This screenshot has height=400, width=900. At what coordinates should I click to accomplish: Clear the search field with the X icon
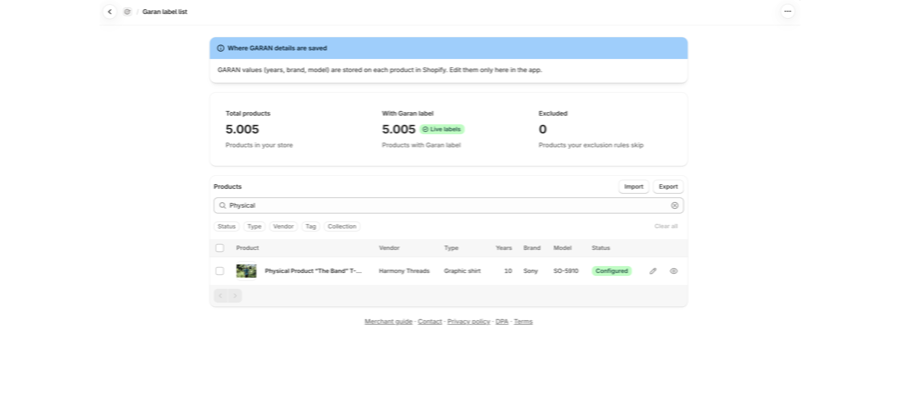tap(674, 205)
